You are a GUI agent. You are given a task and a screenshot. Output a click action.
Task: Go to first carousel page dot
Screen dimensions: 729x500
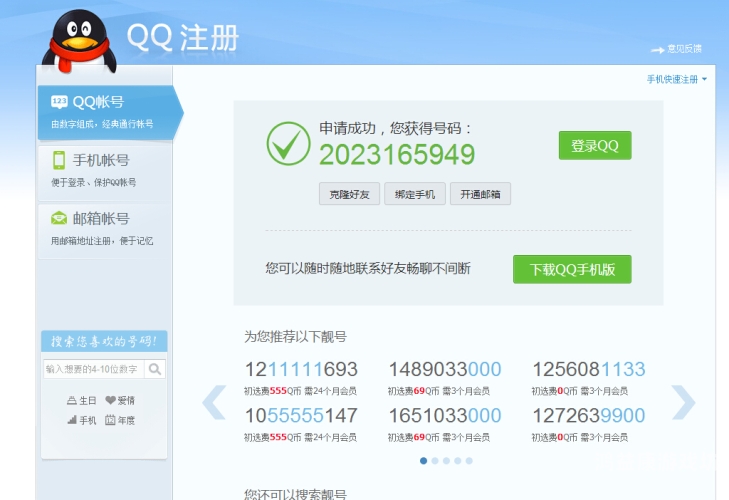[424, 460]
